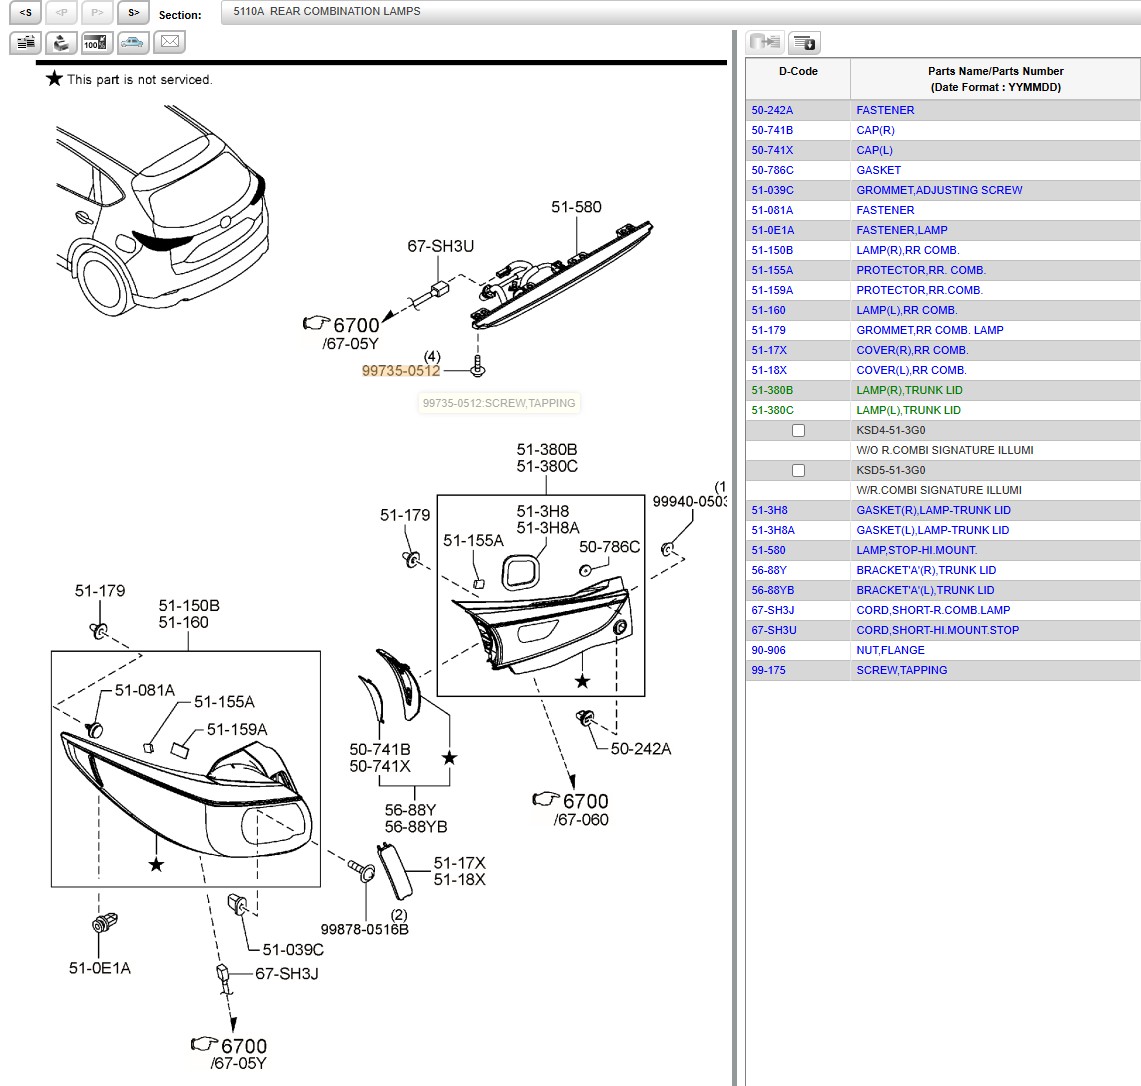Open vehicle info via car icon

click(132, 42)
